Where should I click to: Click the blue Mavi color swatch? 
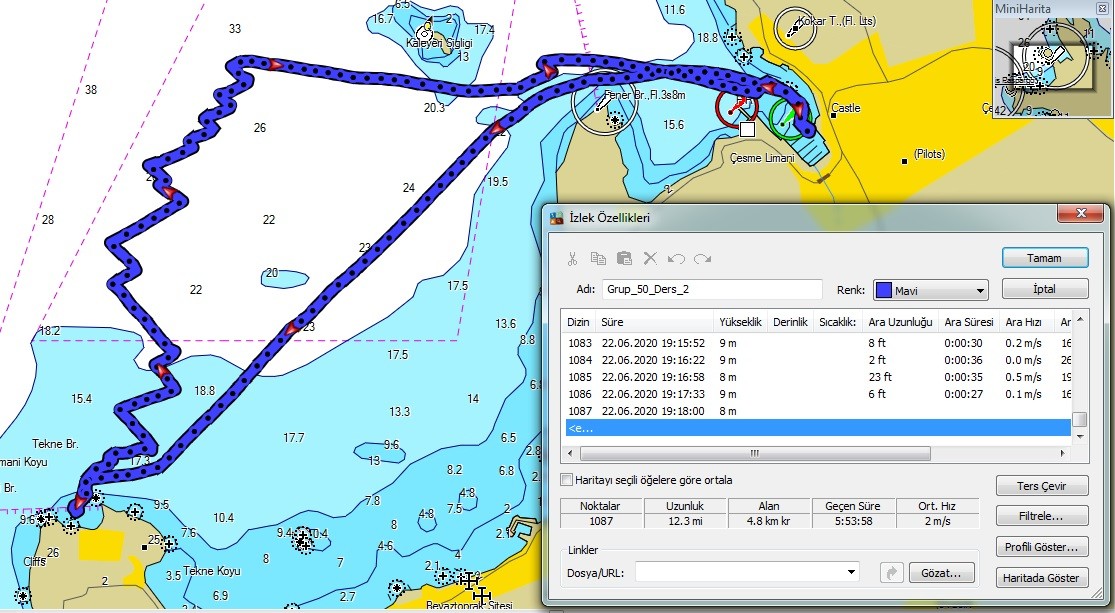click(x=884, y=290)
